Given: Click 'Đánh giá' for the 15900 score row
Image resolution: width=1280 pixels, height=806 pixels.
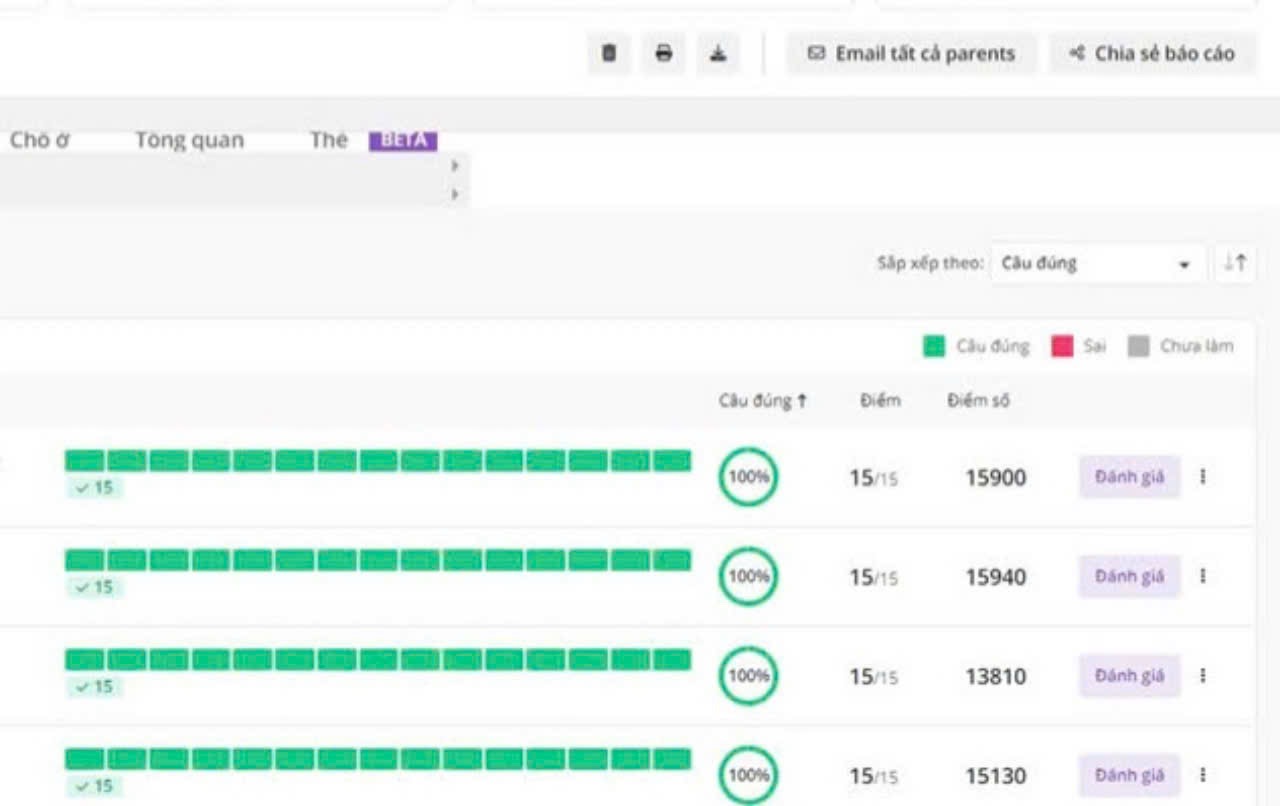Looking at the screenshot, I should 1129,477.
